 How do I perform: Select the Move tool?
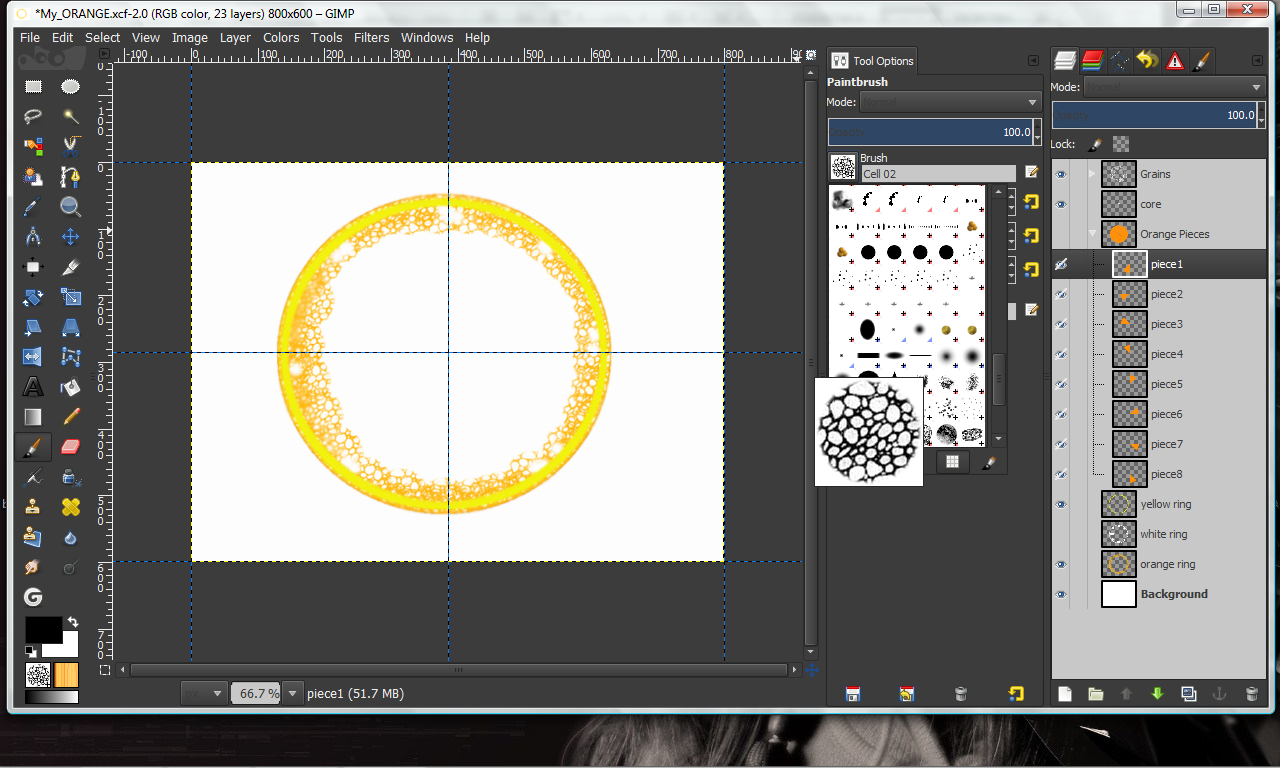pyautogui.click(x=70, y=237)
